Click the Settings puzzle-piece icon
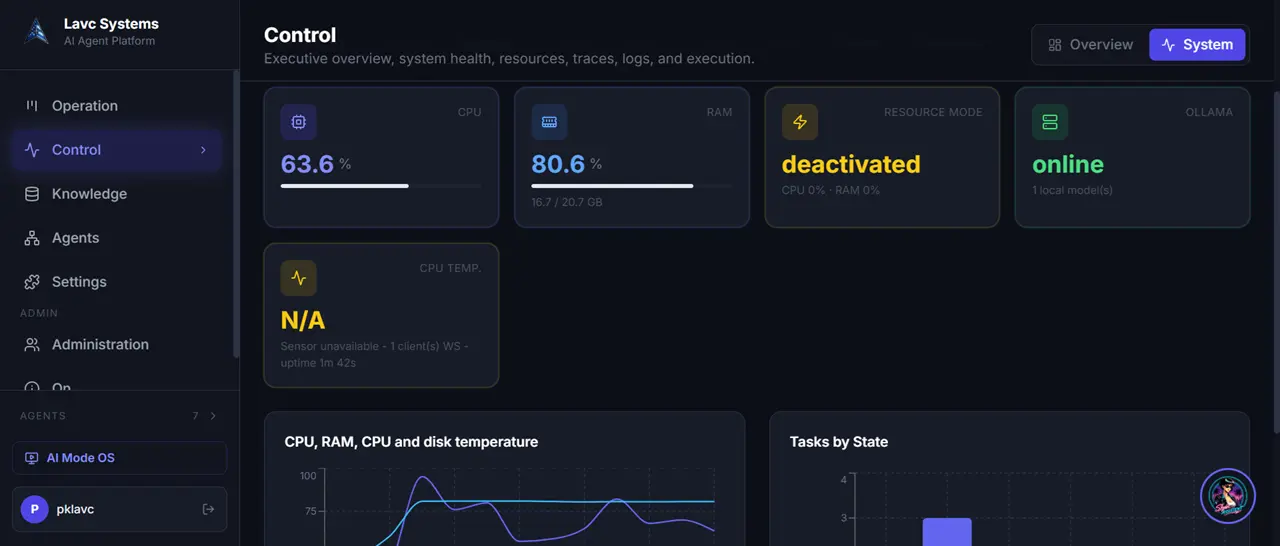This screenshot has height=546, width=1280. click(x=32, y=282)
